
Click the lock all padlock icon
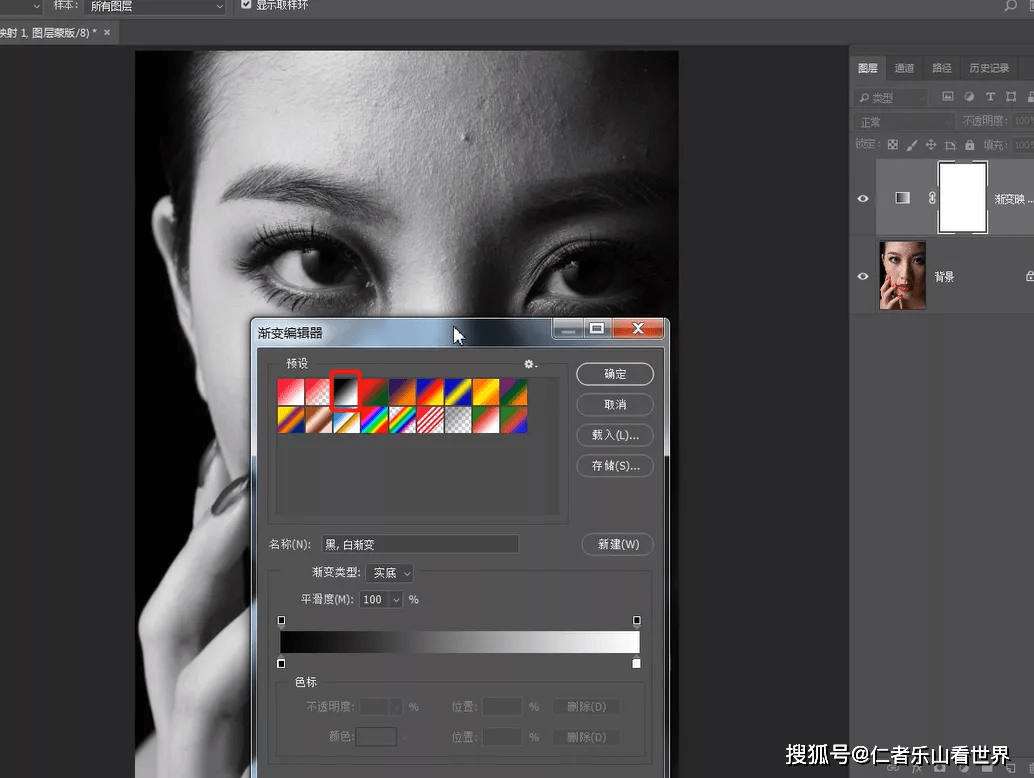tap(969, 144)
